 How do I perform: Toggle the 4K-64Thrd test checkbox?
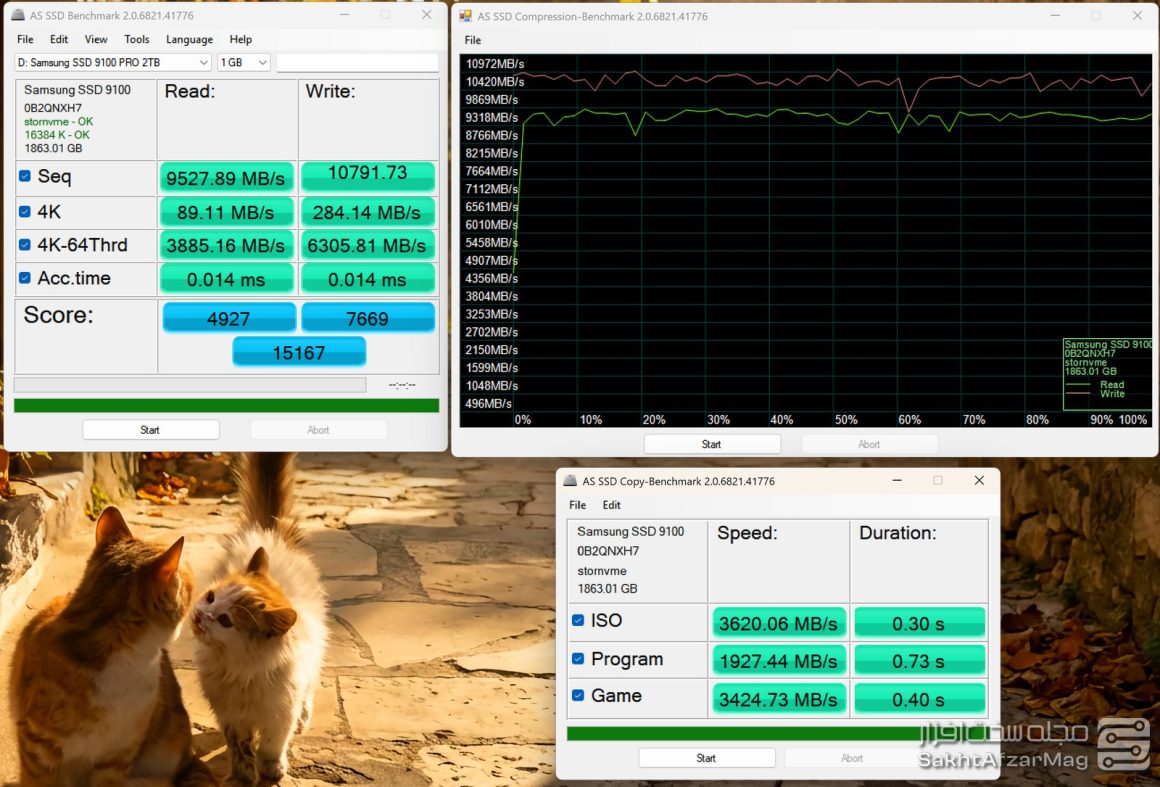coord(25,245)
